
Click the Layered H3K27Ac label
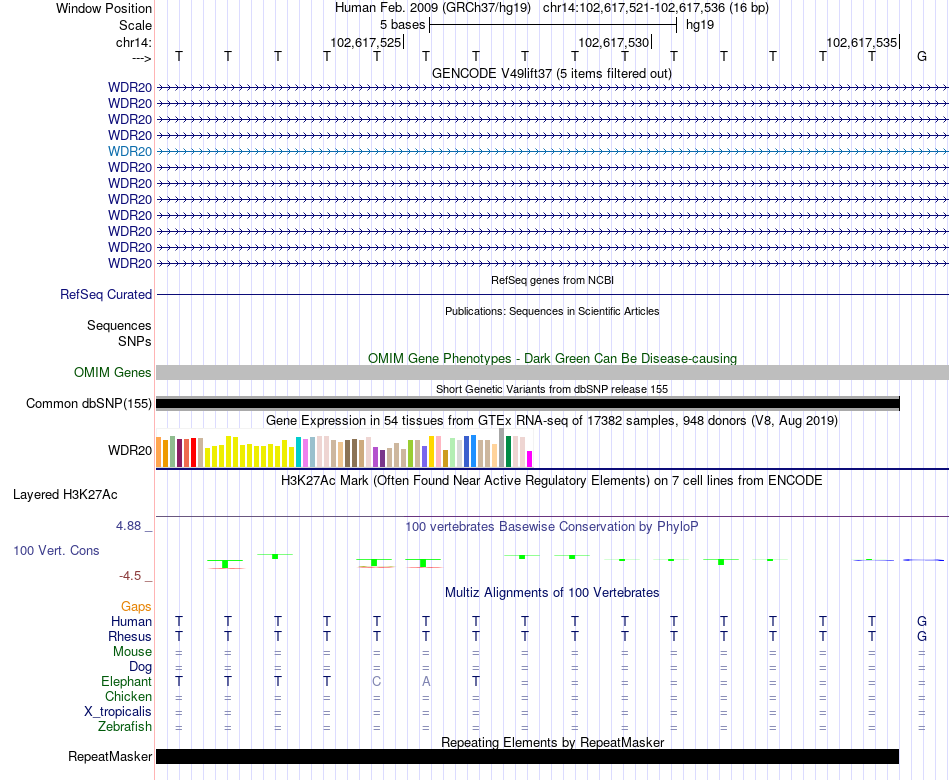(x=65, y=495)
